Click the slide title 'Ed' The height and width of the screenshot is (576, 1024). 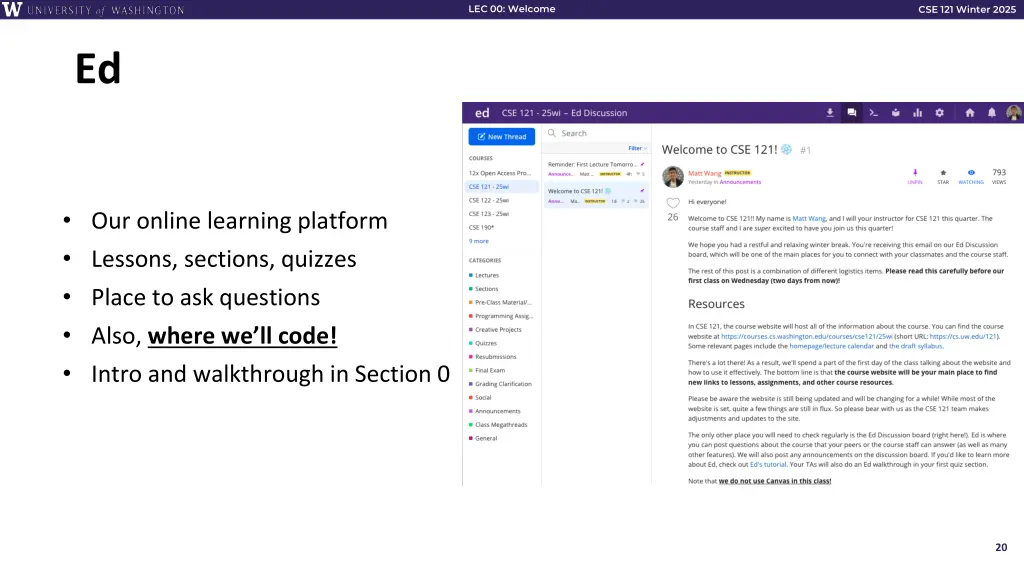98,69
